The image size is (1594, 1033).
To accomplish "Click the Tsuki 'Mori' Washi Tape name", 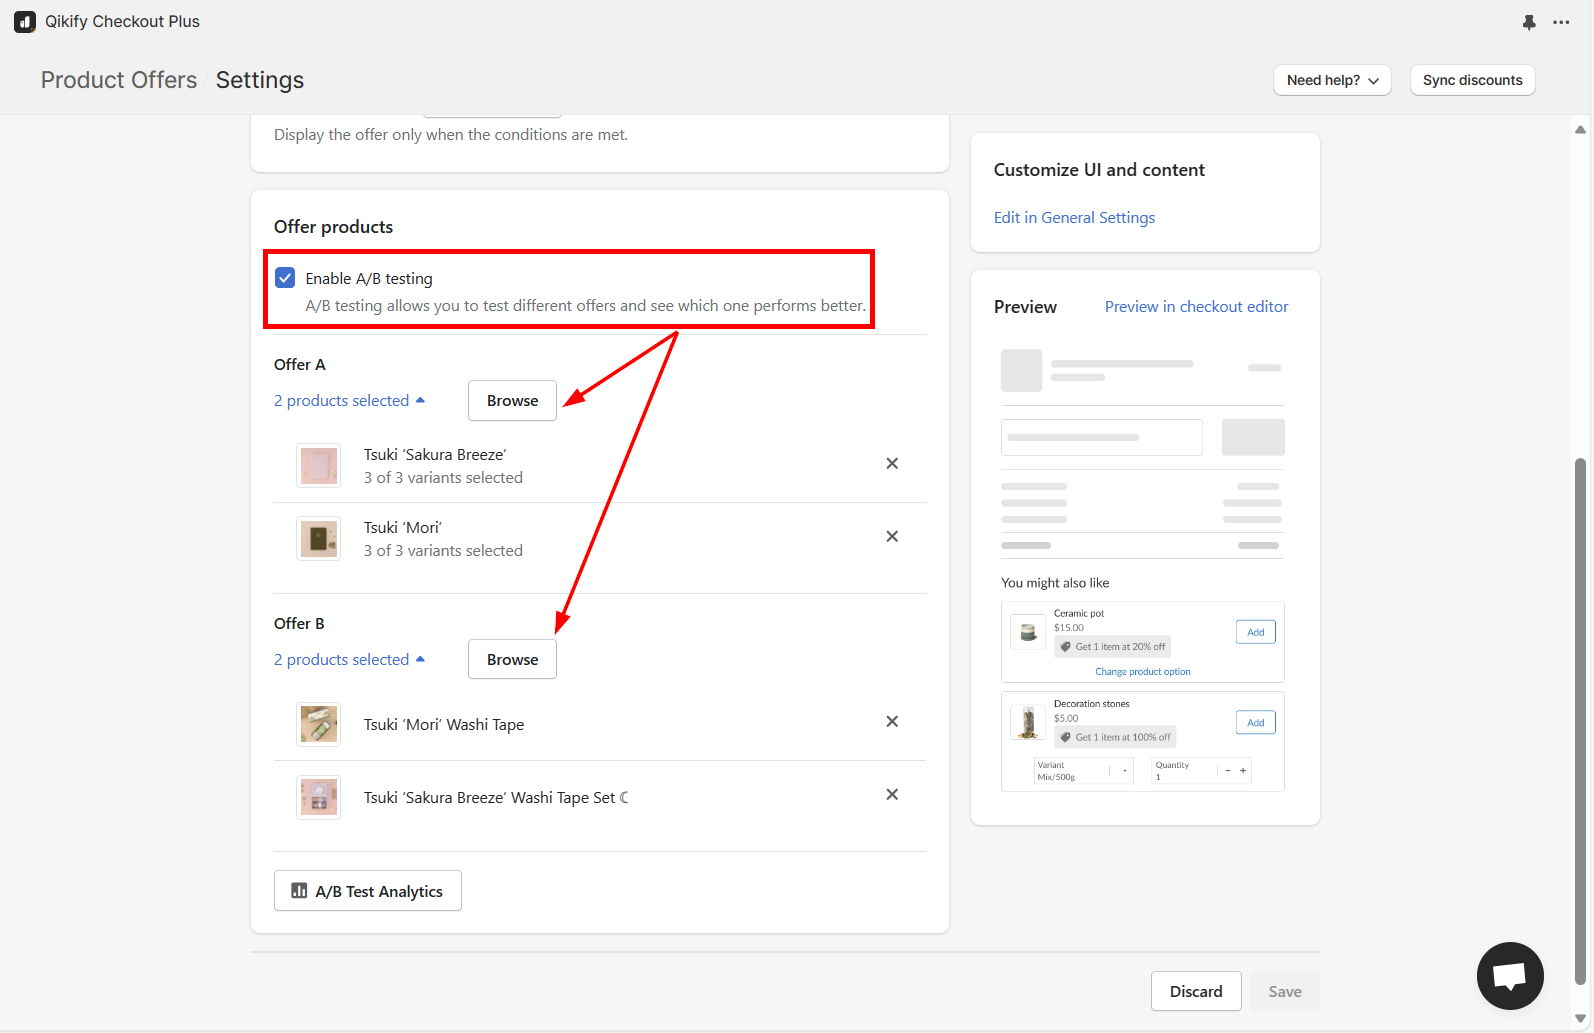I will [444, 725].
